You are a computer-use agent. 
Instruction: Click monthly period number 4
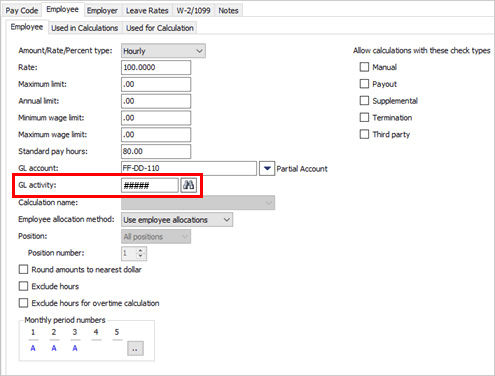coord(96,332)
